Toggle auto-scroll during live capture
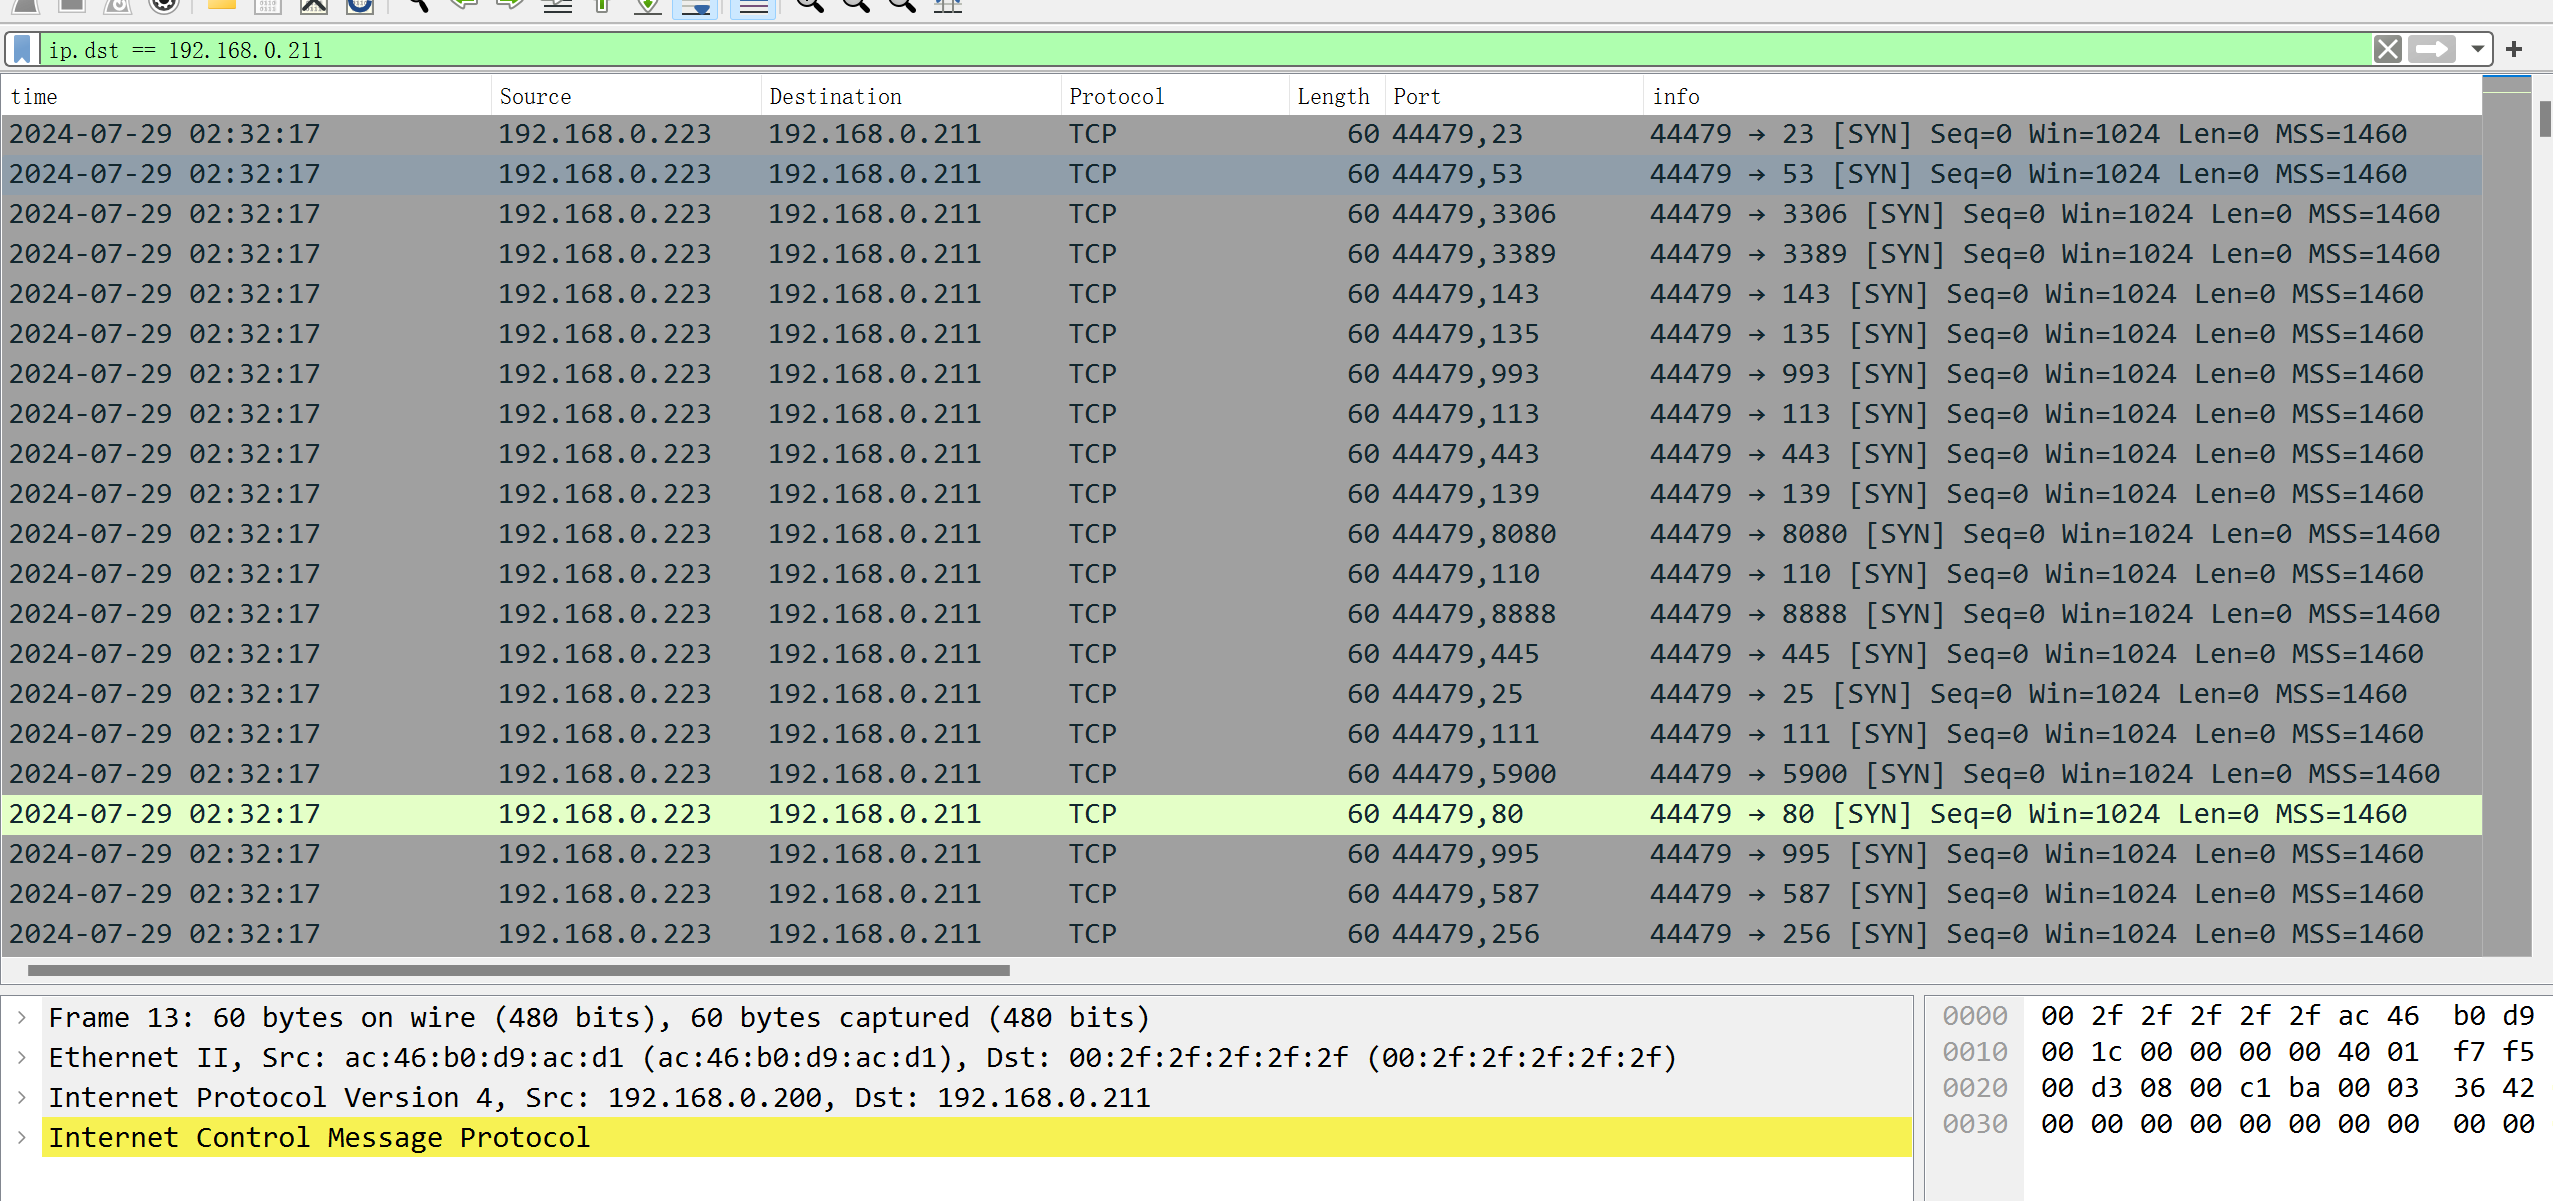This screenshot has height=1201, width=2553. 696,5
